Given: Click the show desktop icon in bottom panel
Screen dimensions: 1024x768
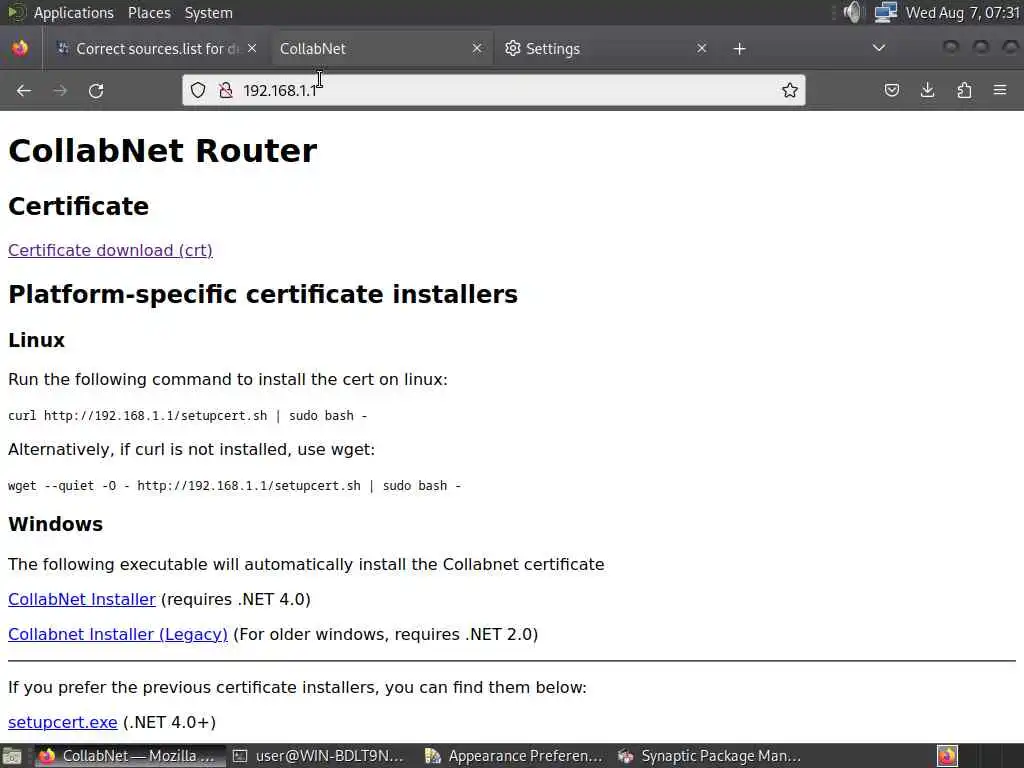Looking at the screenshot, I should point(12,756).
